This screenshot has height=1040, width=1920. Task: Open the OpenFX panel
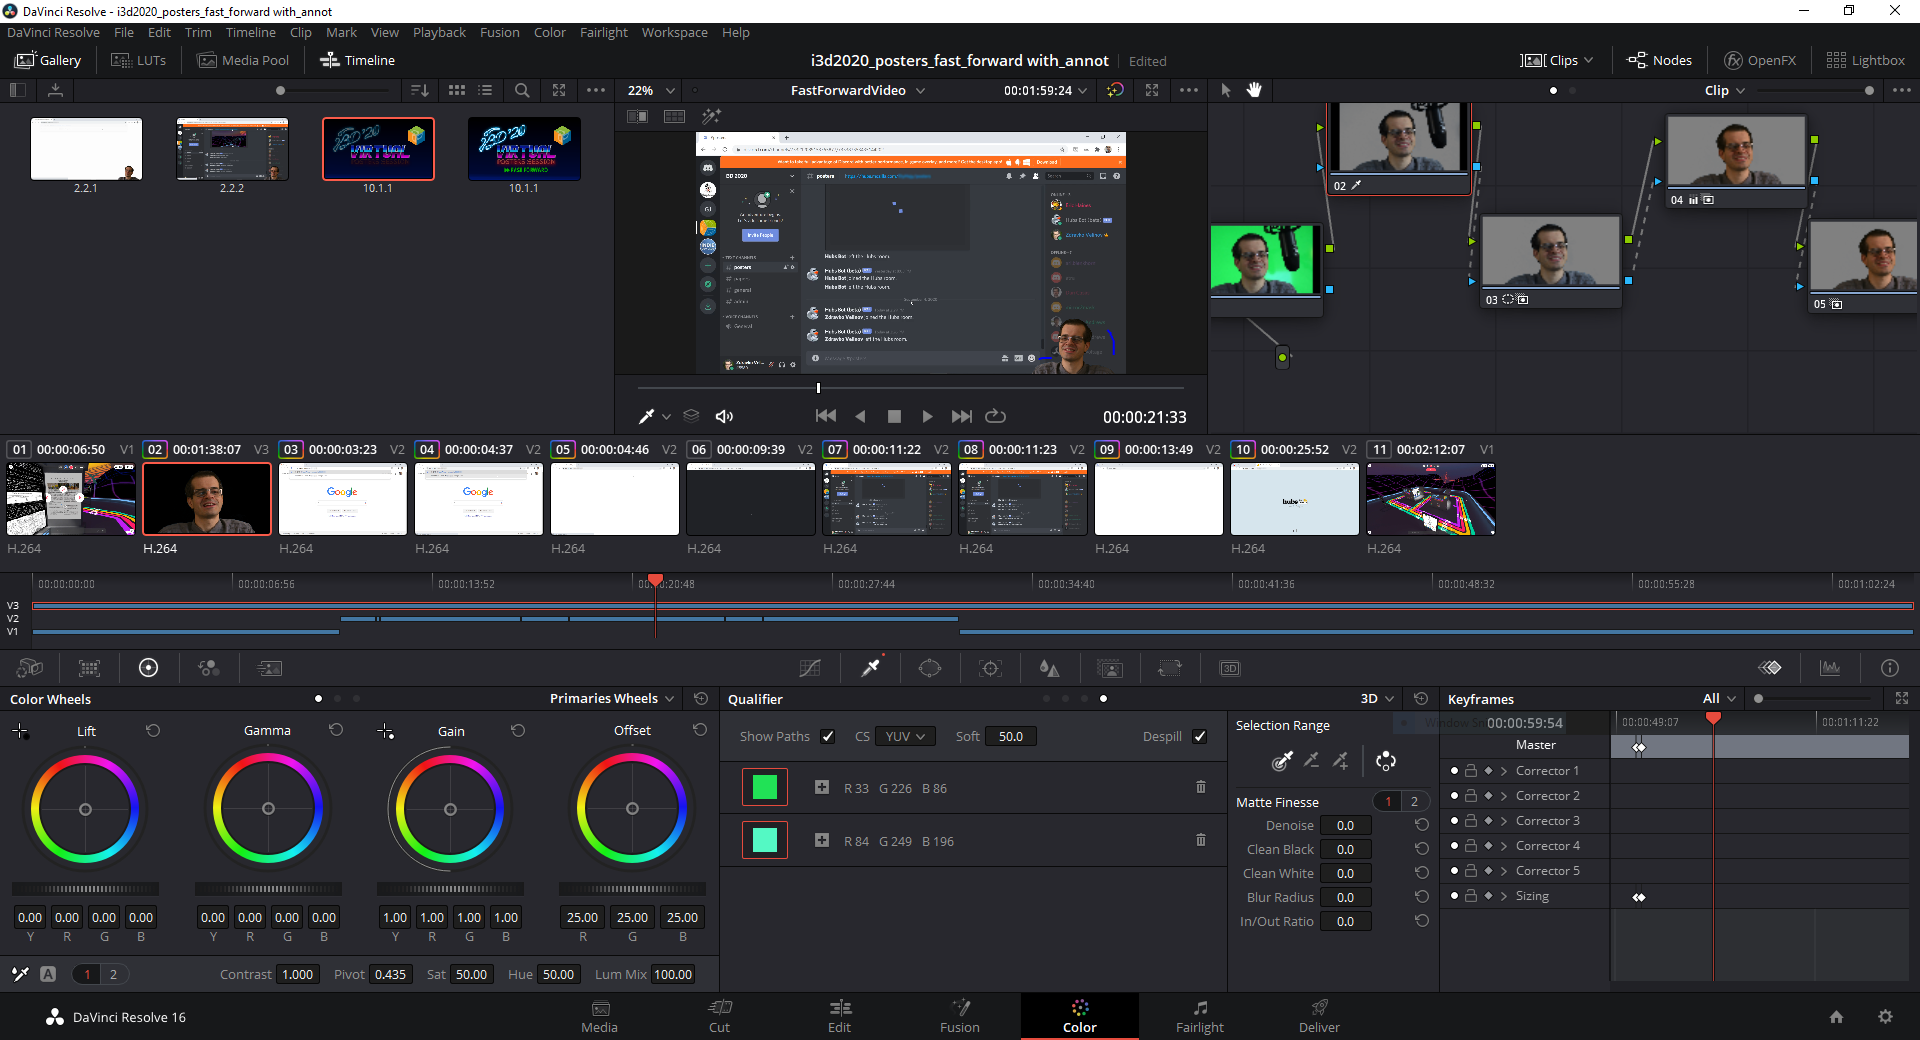click(x=1760, y=60)
